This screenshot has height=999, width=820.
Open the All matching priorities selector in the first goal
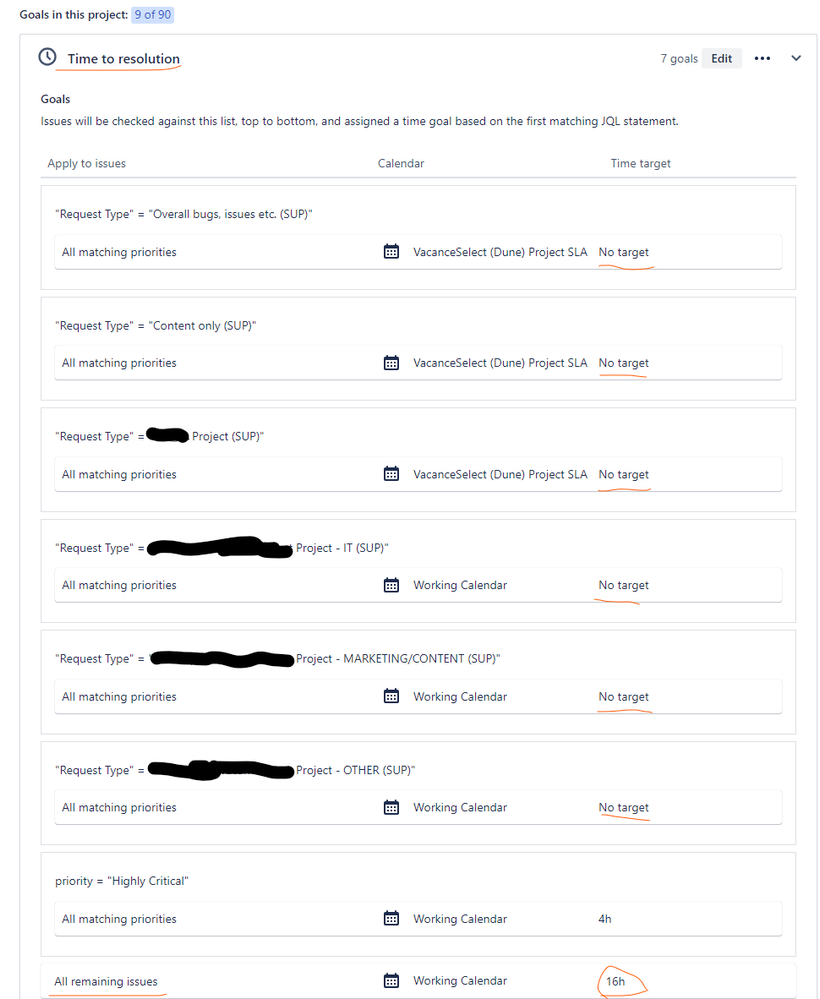tap(118, 251)
